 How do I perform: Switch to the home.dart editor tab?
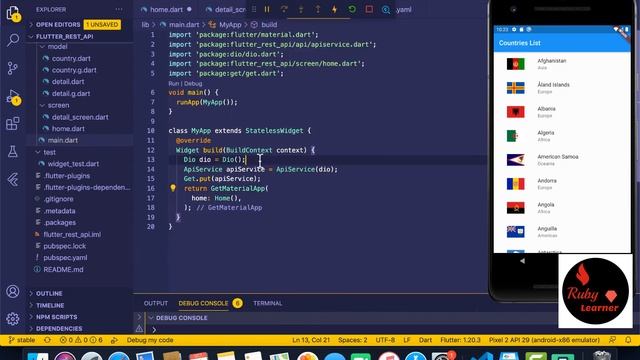pyautogui.click(x=166, y=9)
